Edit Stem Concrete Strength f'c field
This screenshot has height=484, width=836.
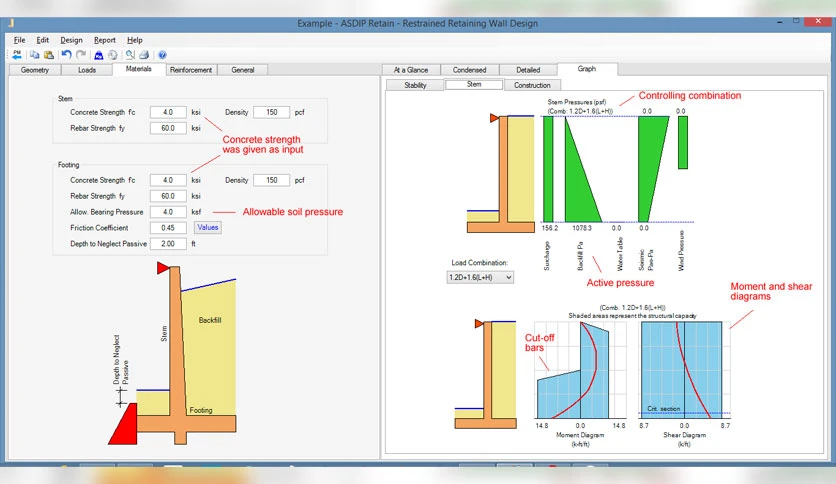[x=168, y=112]
